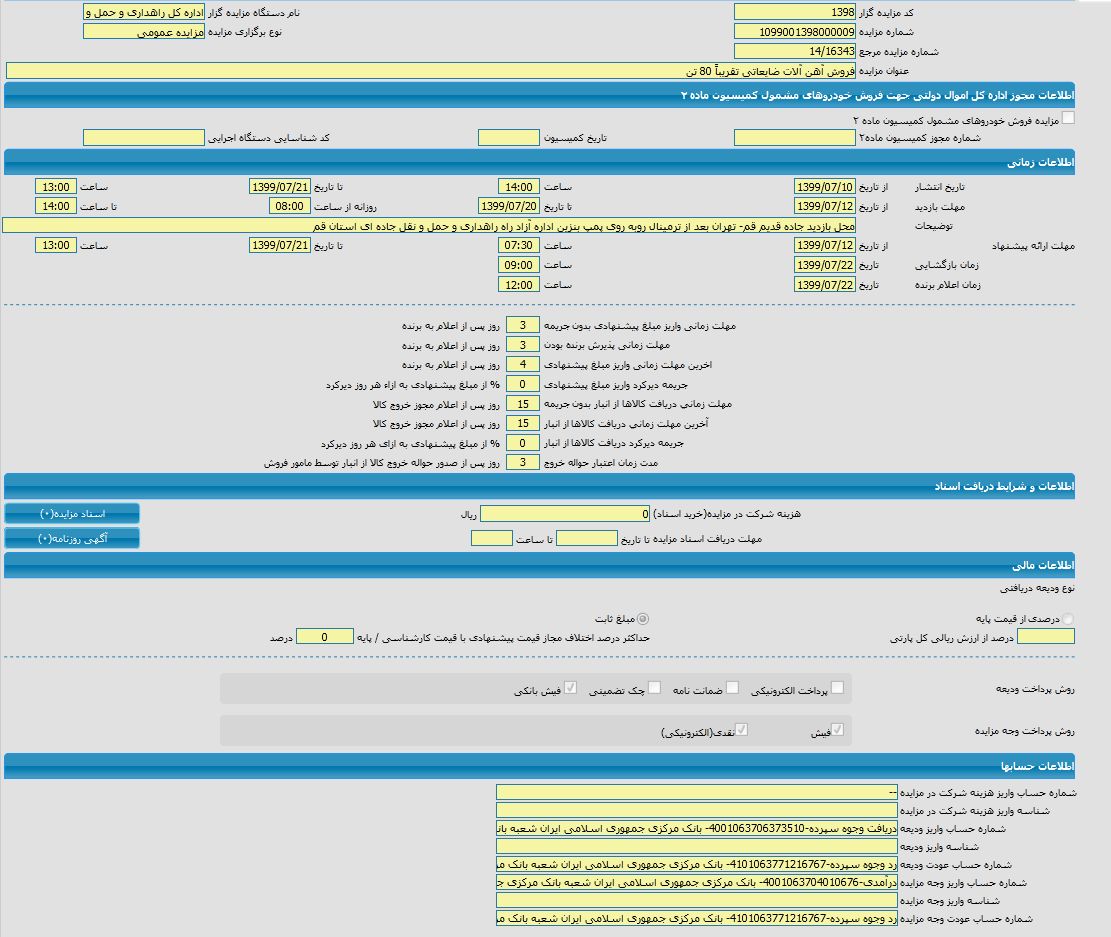Viewport: 1111px width, 937px height.
Task: Click the عنوان مزایده title field
Action: [430, 71]
